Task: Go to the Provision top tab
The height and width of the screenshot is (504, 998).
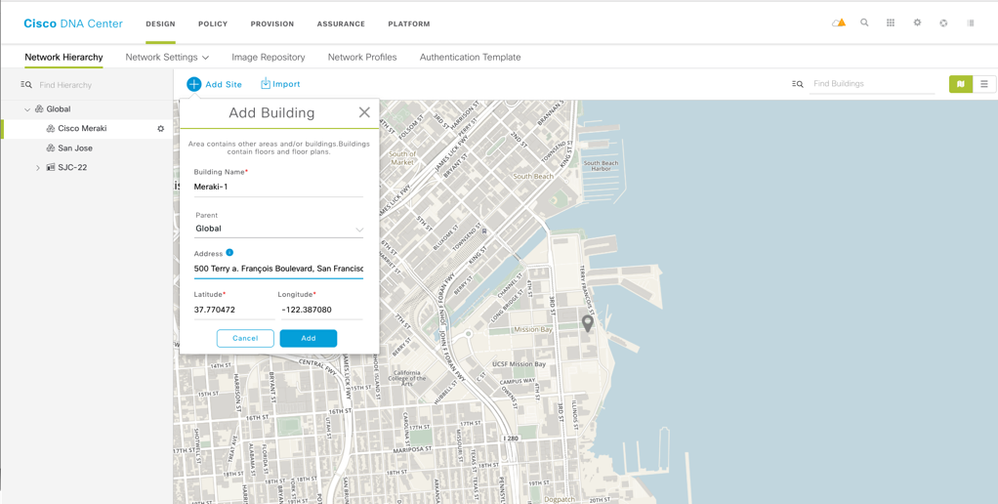Action: (x=272, y=24)
